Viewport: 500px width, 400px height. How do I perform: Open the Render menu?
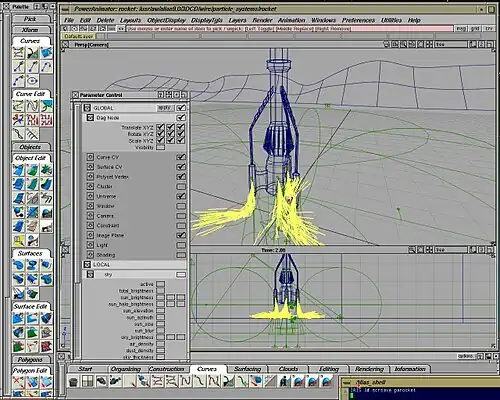pyautogui.click(x=262, y=20)
